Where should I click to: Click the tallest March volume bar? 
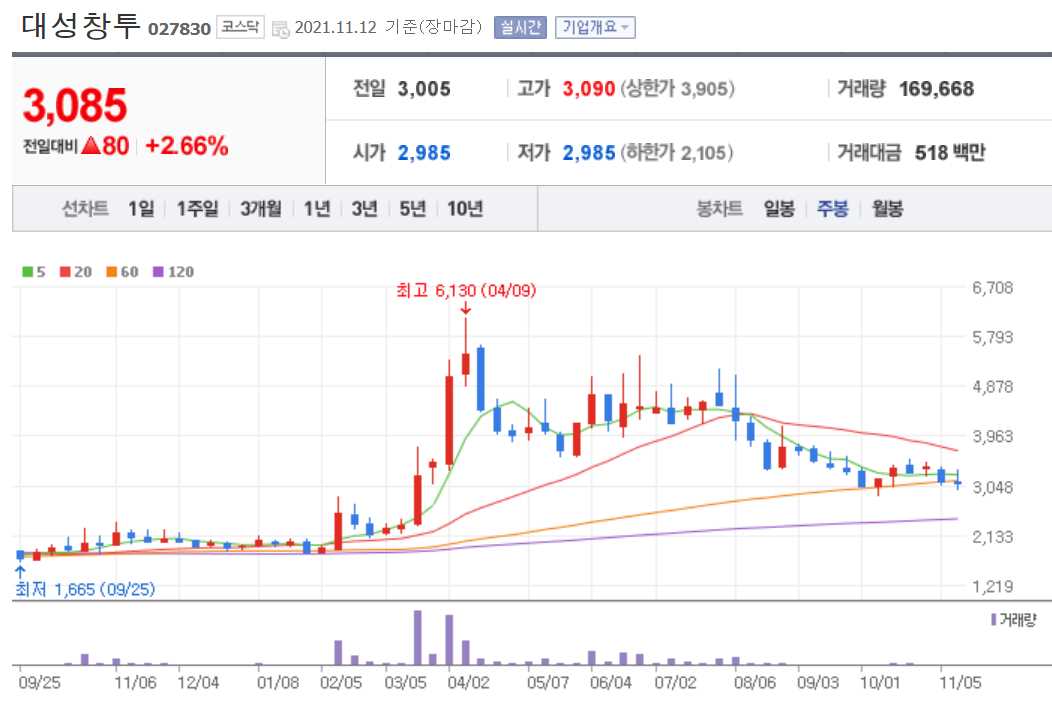pos(418,640)
